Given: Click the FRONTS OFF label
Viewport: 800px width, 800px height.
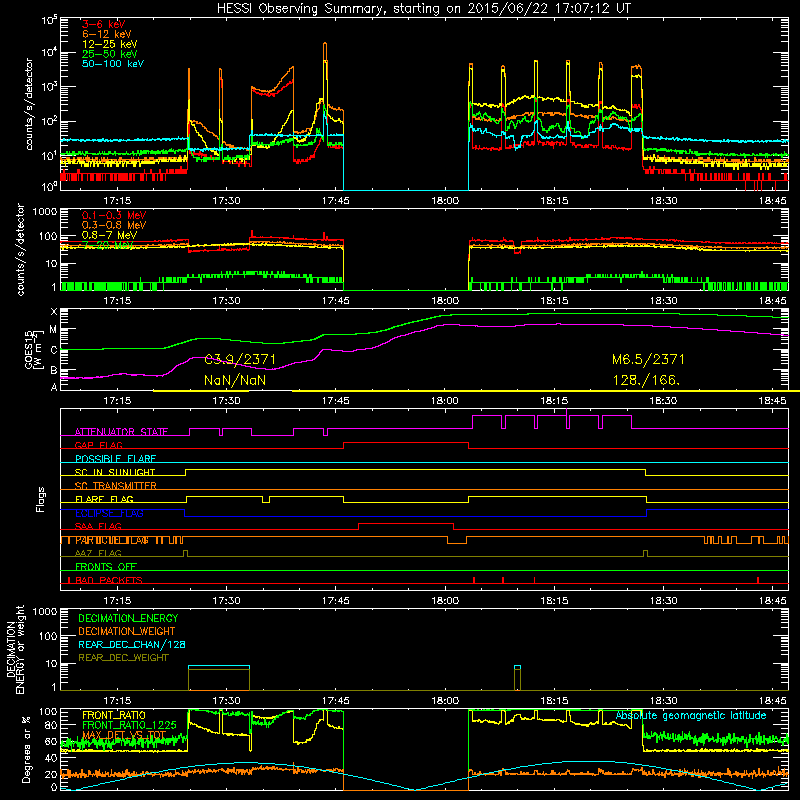Looking at the screenshot, I should pyautogui.click(x=106, y=567).
